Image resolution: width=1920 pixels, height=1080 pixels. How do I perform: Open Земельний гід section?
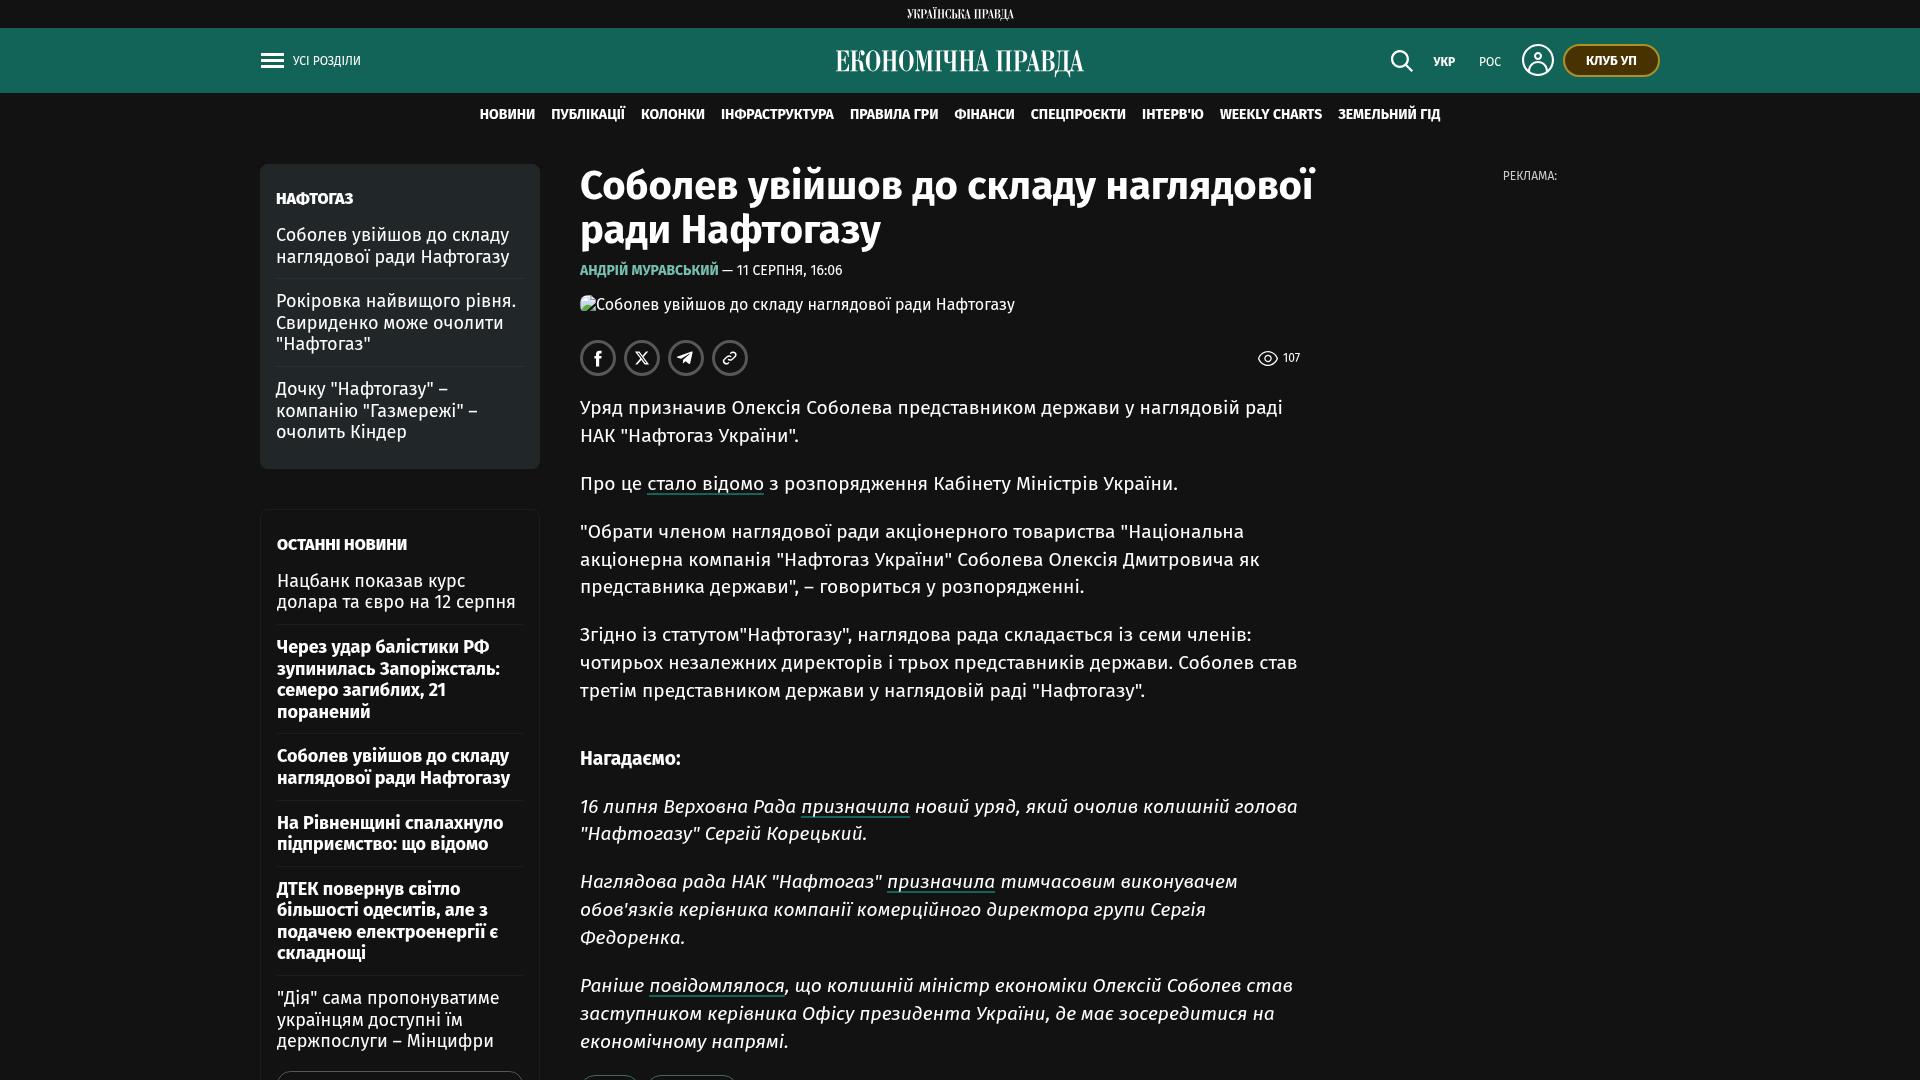[1389, 115]
